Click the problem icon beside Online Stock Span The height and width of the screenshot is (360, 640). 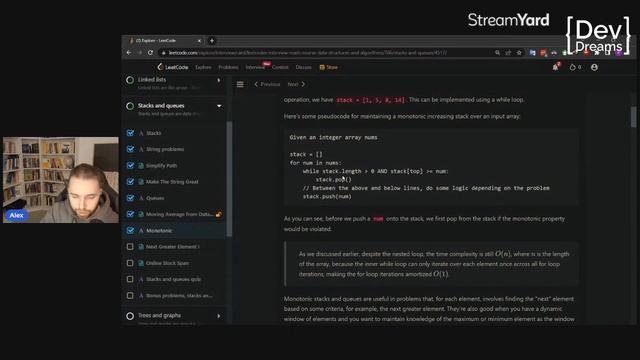click(x=141, y=263)
